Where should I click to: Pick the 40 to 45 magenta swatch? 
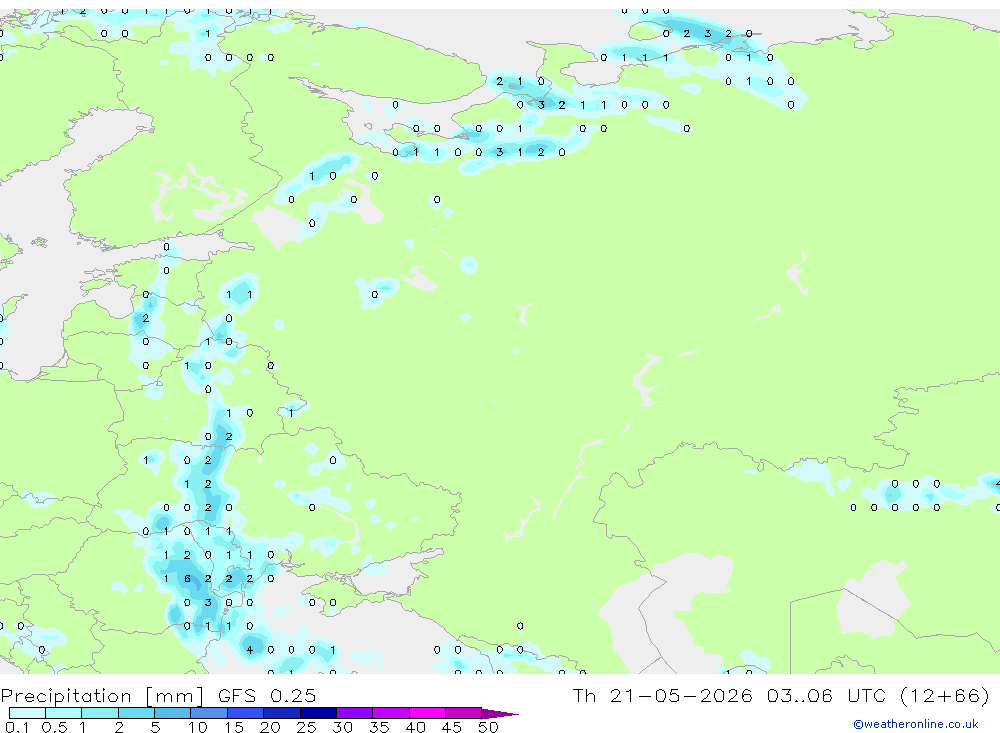[x=427, y=713]
